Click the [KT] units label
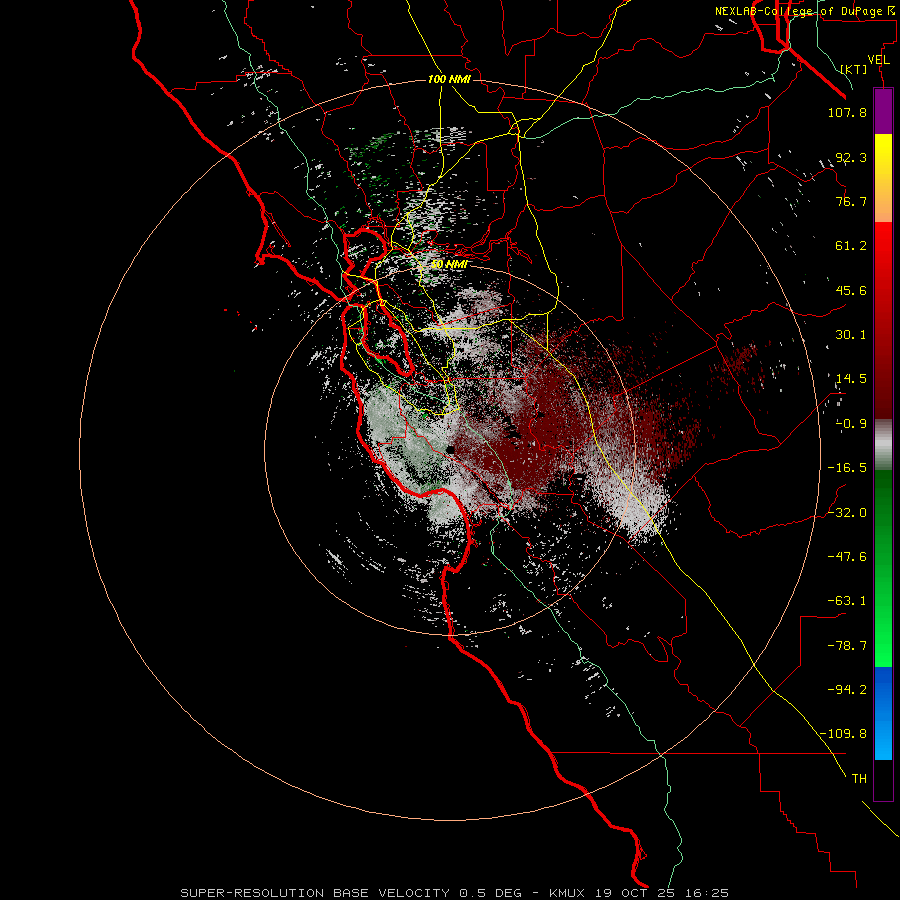This screenshot has height=900, width=900. coord(853,69)
